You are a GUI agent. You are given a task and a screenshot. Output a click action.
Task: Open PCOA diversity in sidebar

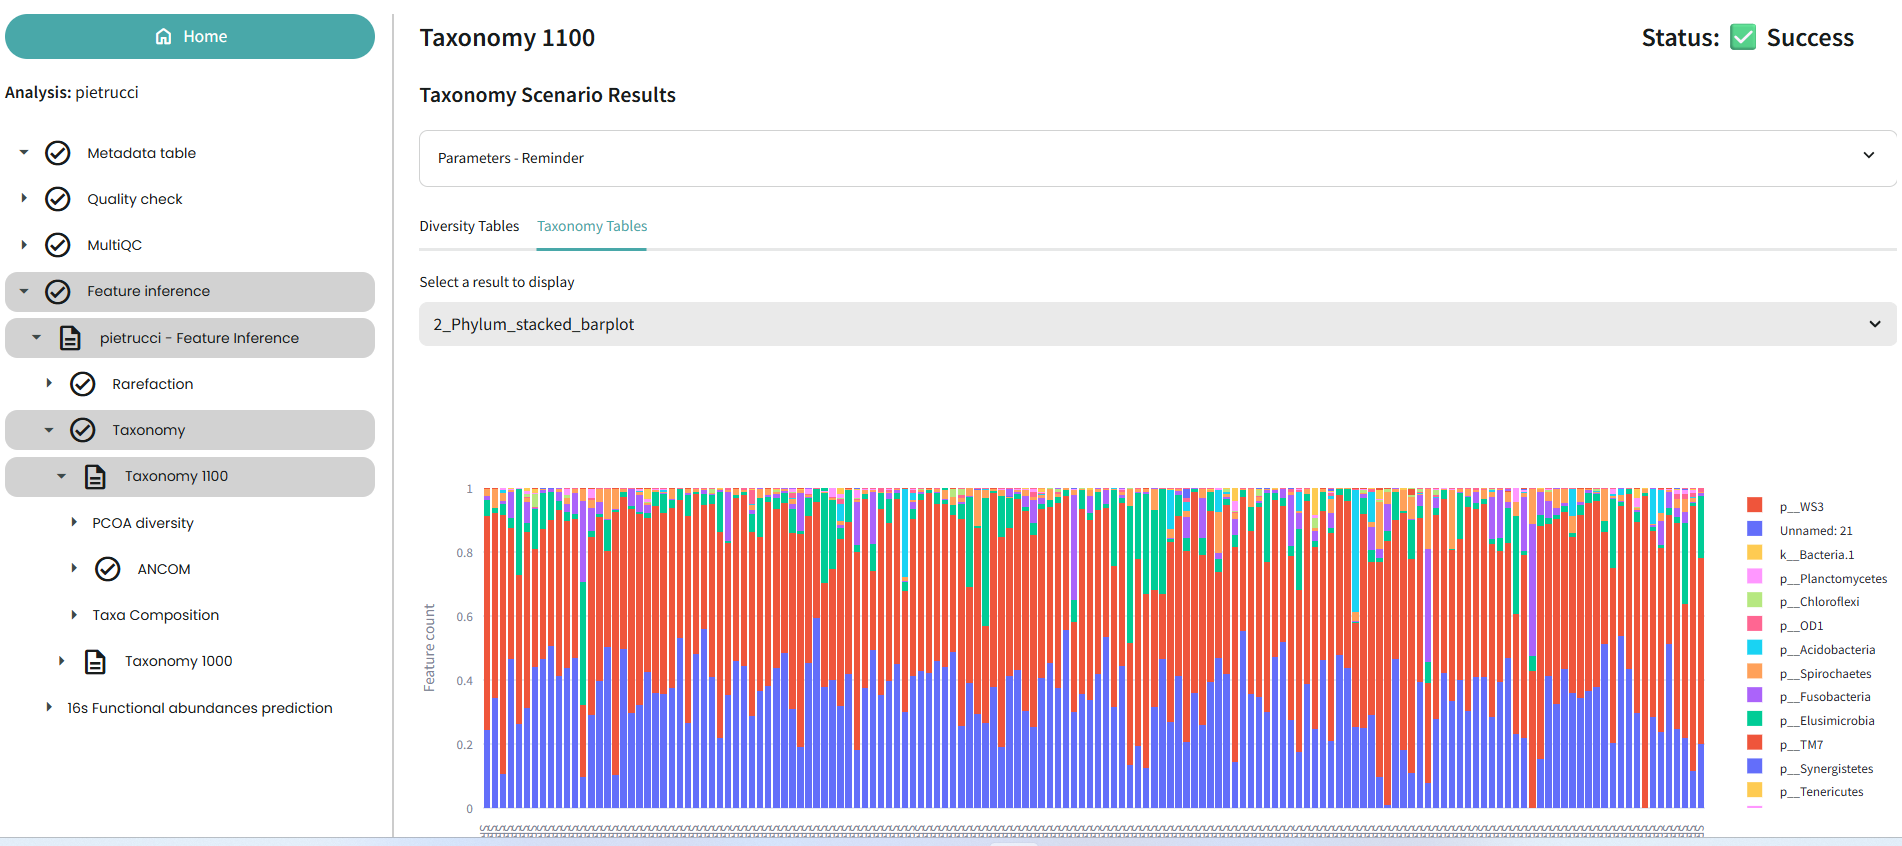(143, 523)
